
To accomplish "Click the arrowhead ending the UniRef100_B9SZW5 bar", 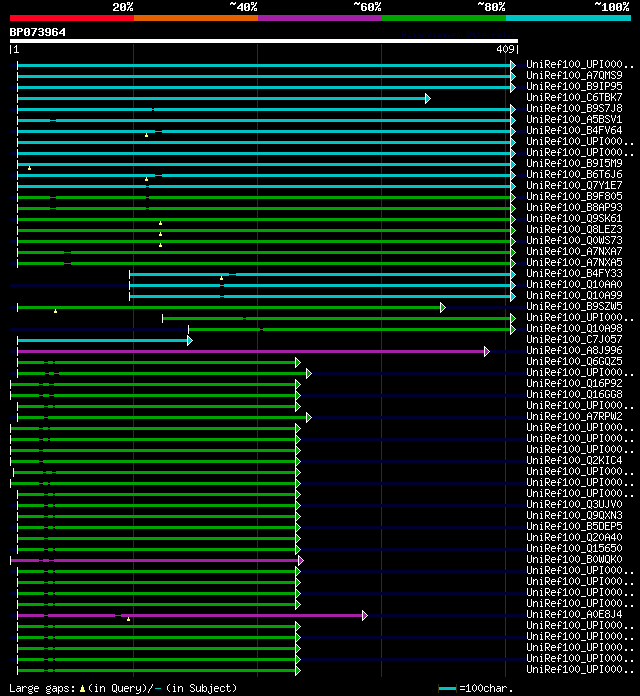I will pyautogui.click(x=442, y=307).
